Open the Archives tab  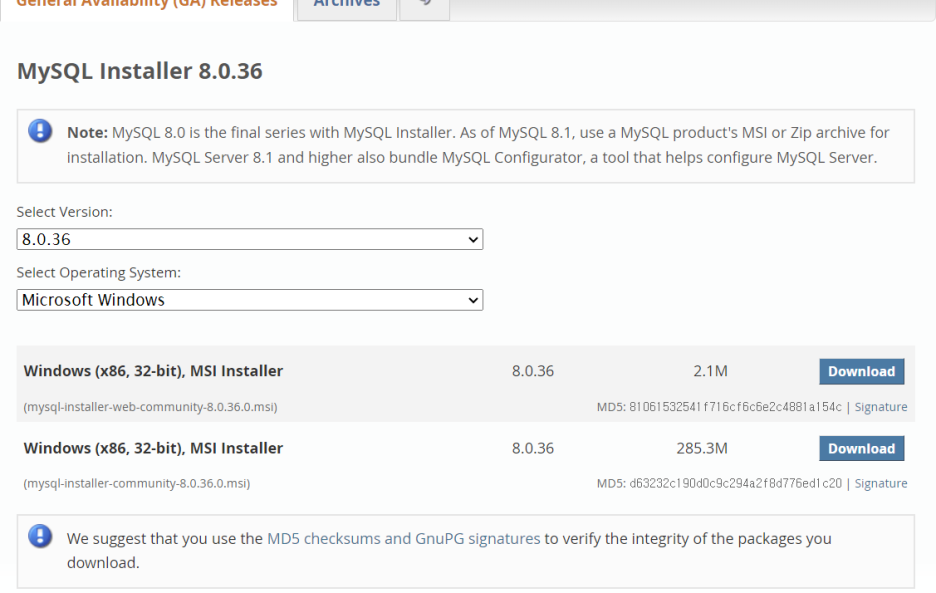[347, 5]
